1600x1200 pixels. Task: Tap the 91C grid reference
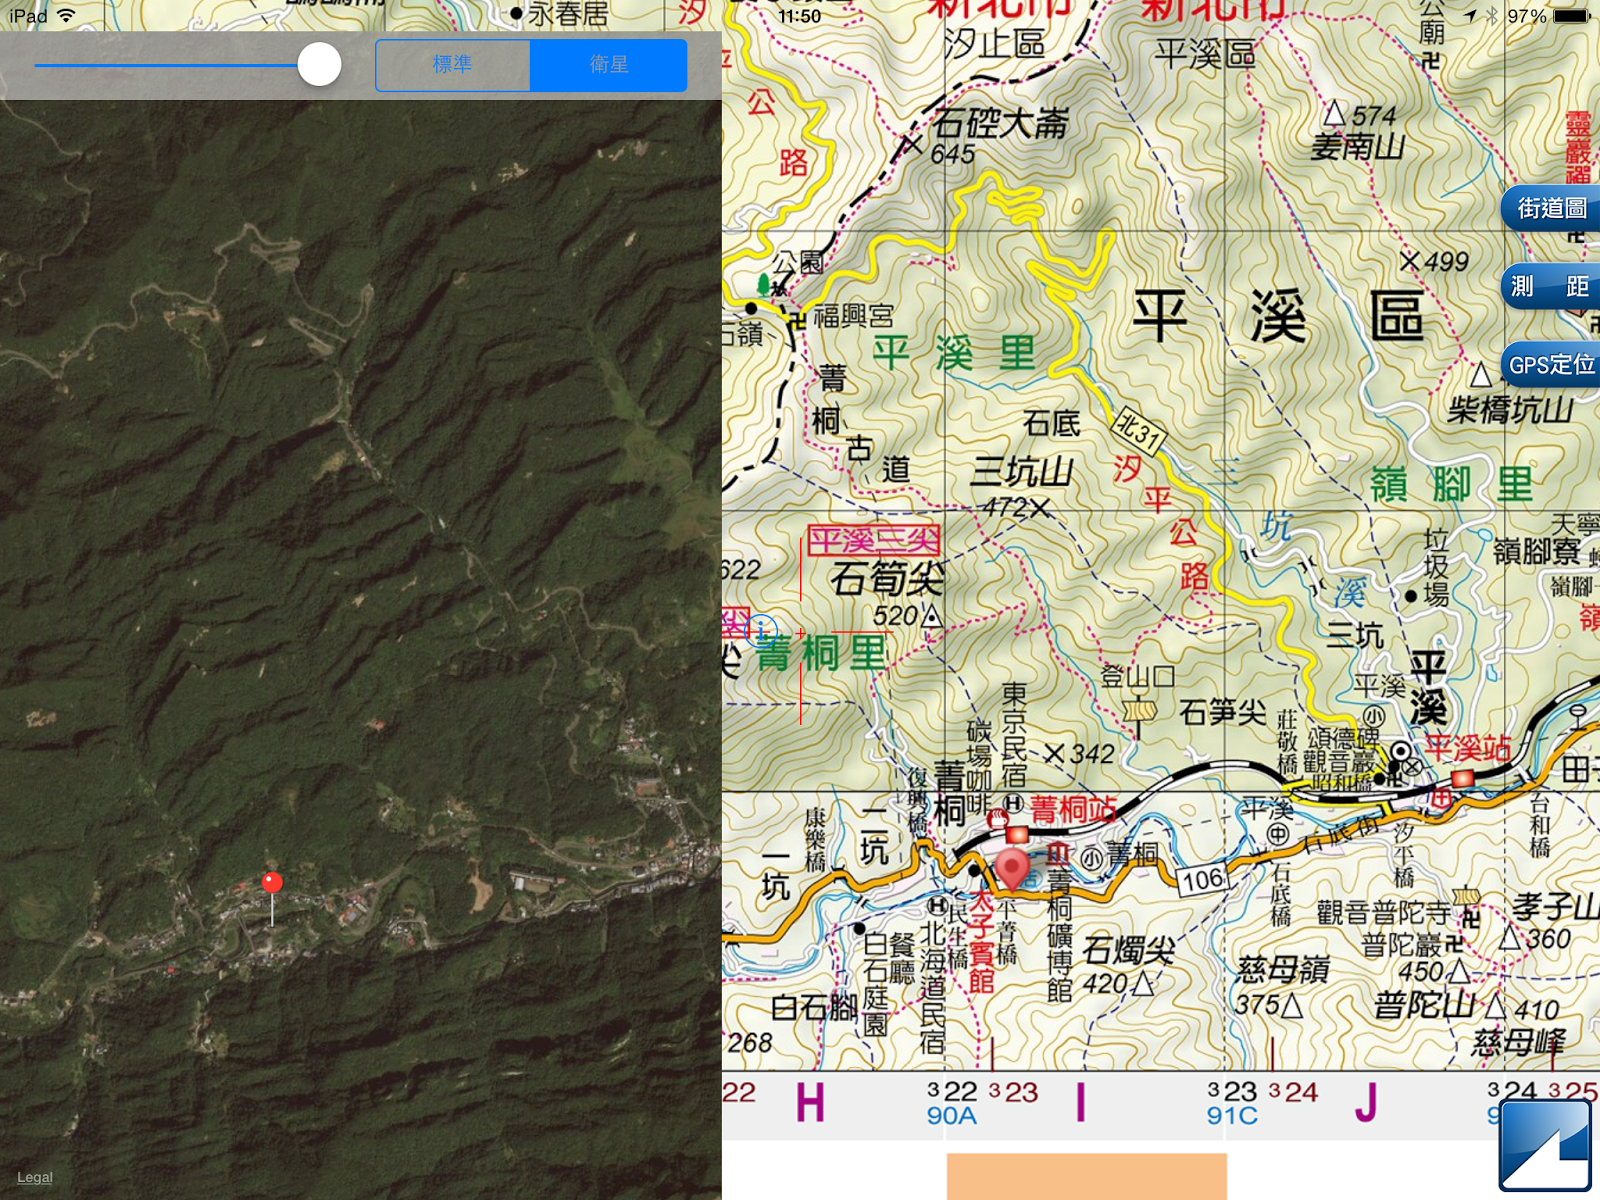pos(1232,1116)
